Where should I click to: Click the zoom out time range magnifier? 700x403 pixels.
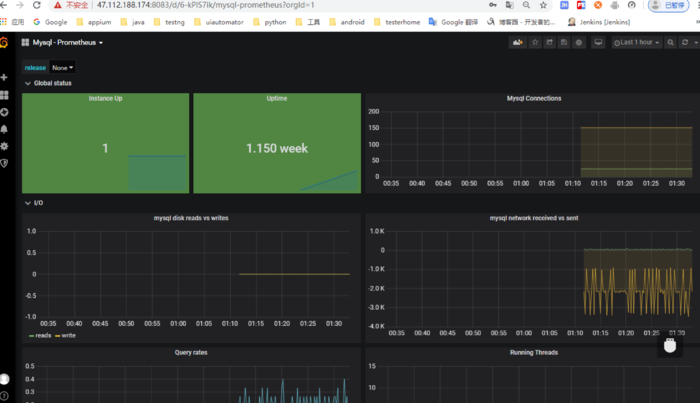670,42
